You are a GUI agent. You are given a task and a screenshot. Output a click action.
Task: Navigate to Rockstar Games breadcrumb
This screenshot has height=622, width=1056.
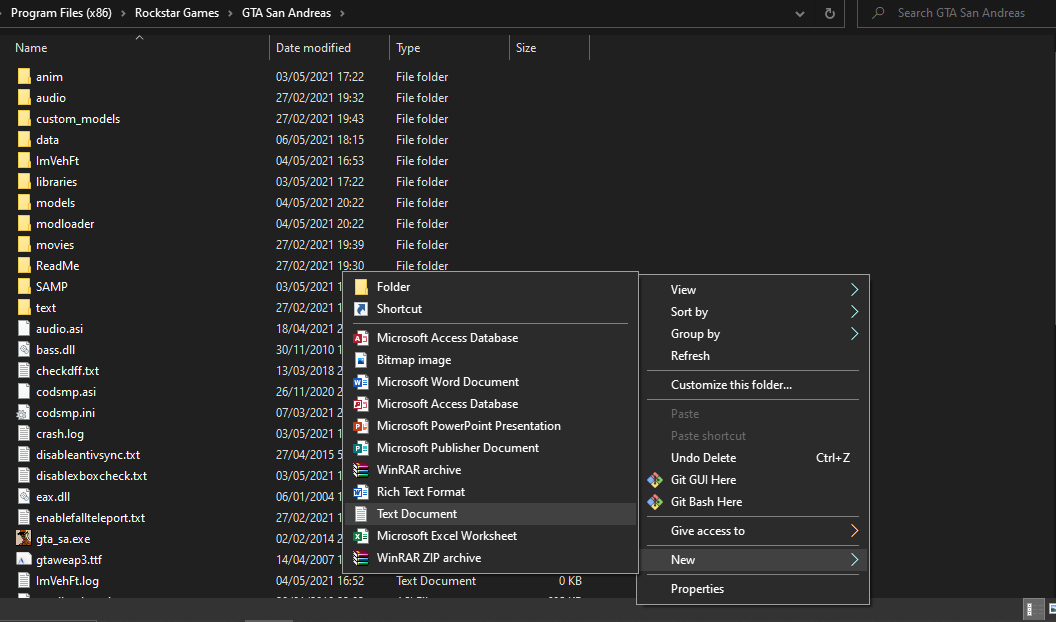pos(176,13)
